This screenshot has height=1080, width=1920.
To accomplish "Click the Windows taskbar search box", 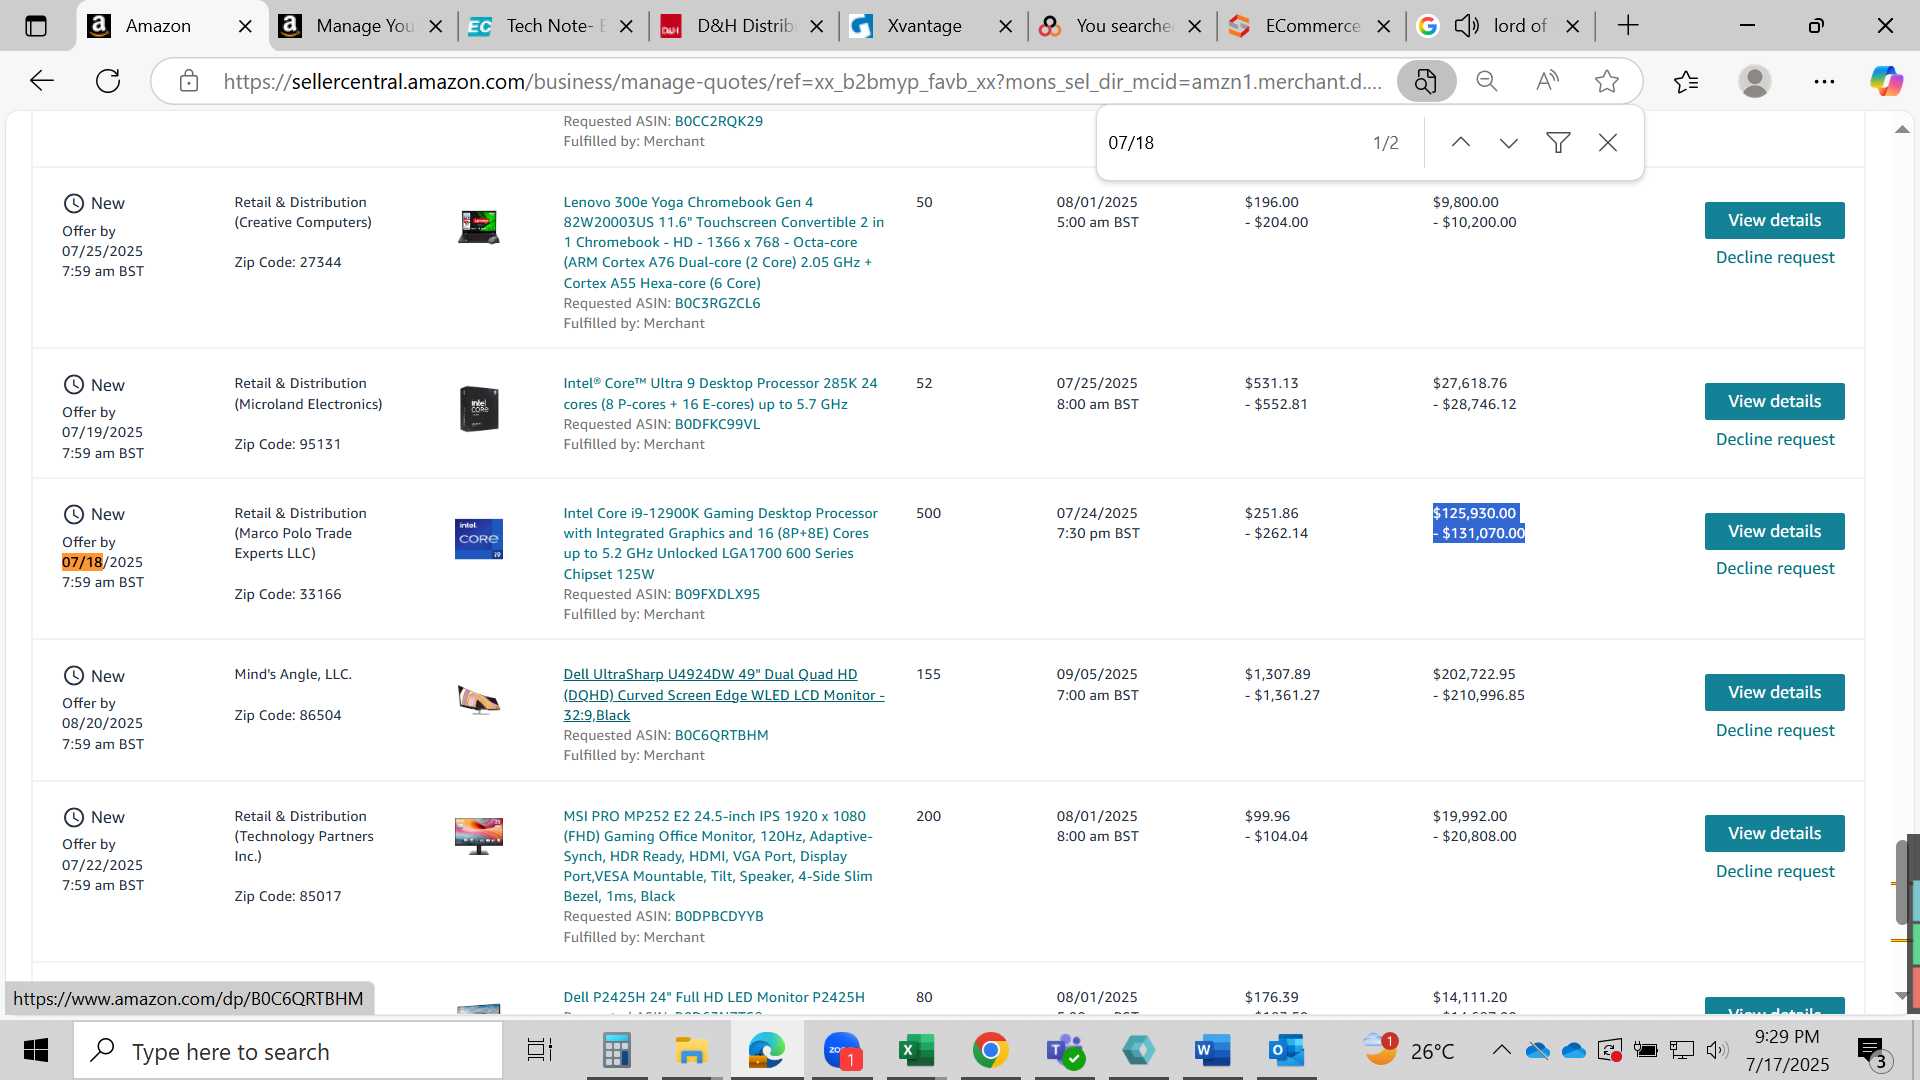I will click(x=288, y=1051).
